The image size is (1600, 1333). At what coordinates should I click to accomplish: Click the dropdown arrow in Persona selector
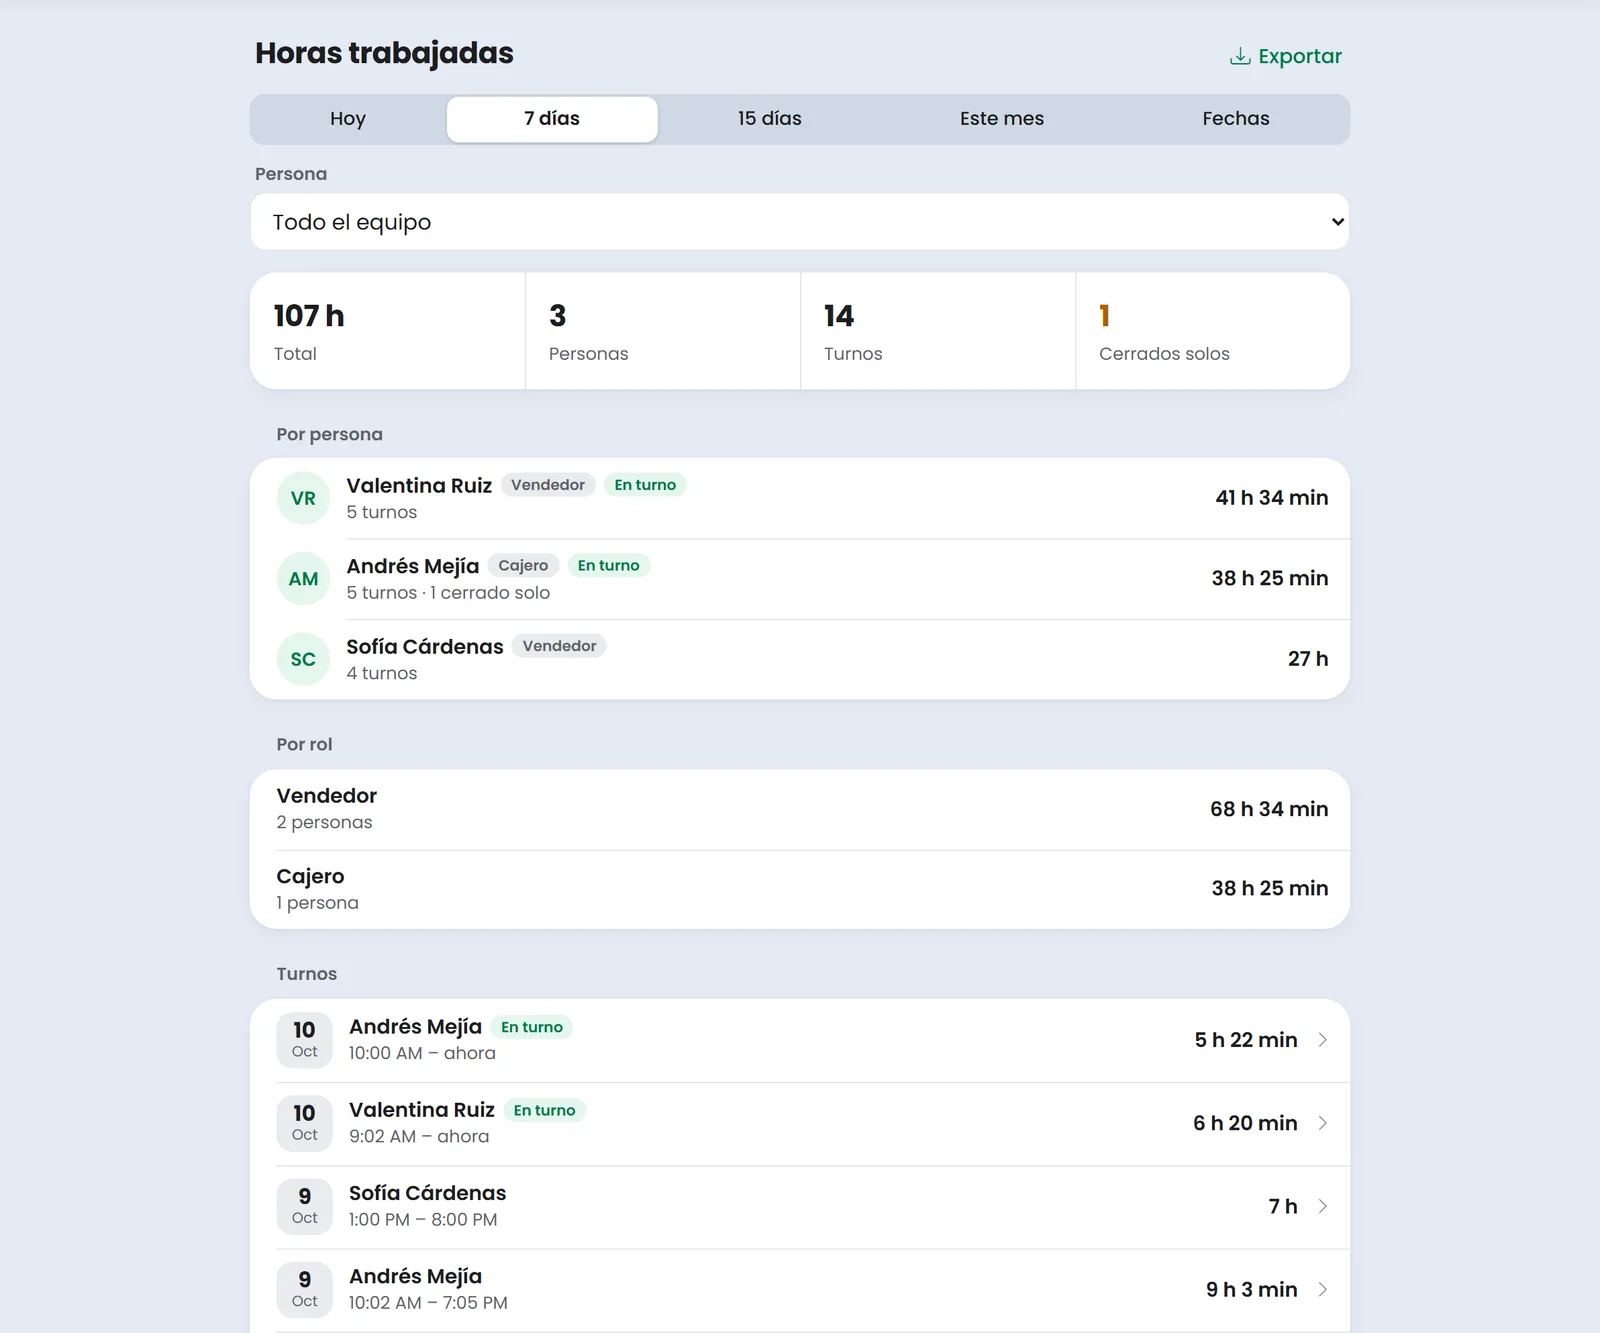pos(1337,222)
